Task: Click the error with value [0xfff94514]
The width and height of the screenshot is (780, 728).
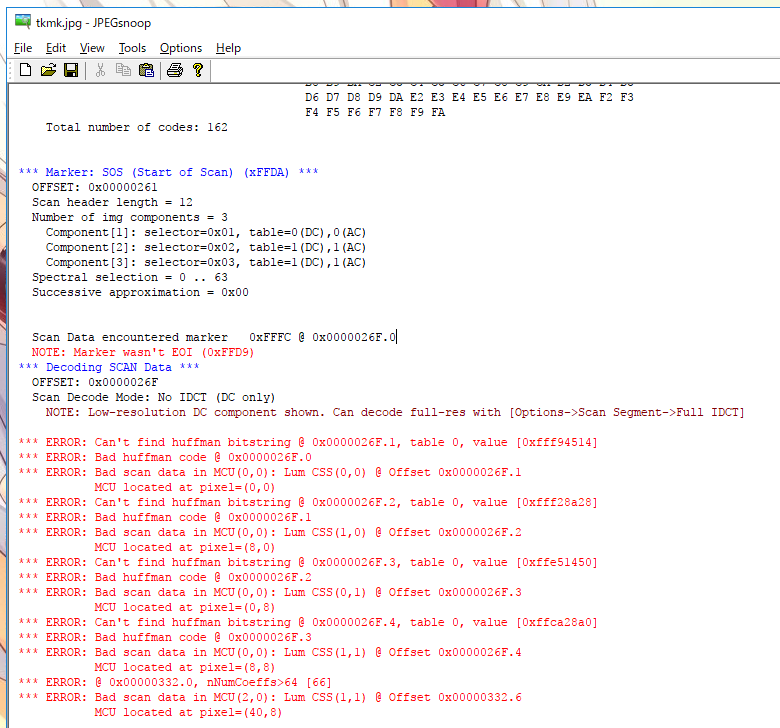Action: [308, 442]
